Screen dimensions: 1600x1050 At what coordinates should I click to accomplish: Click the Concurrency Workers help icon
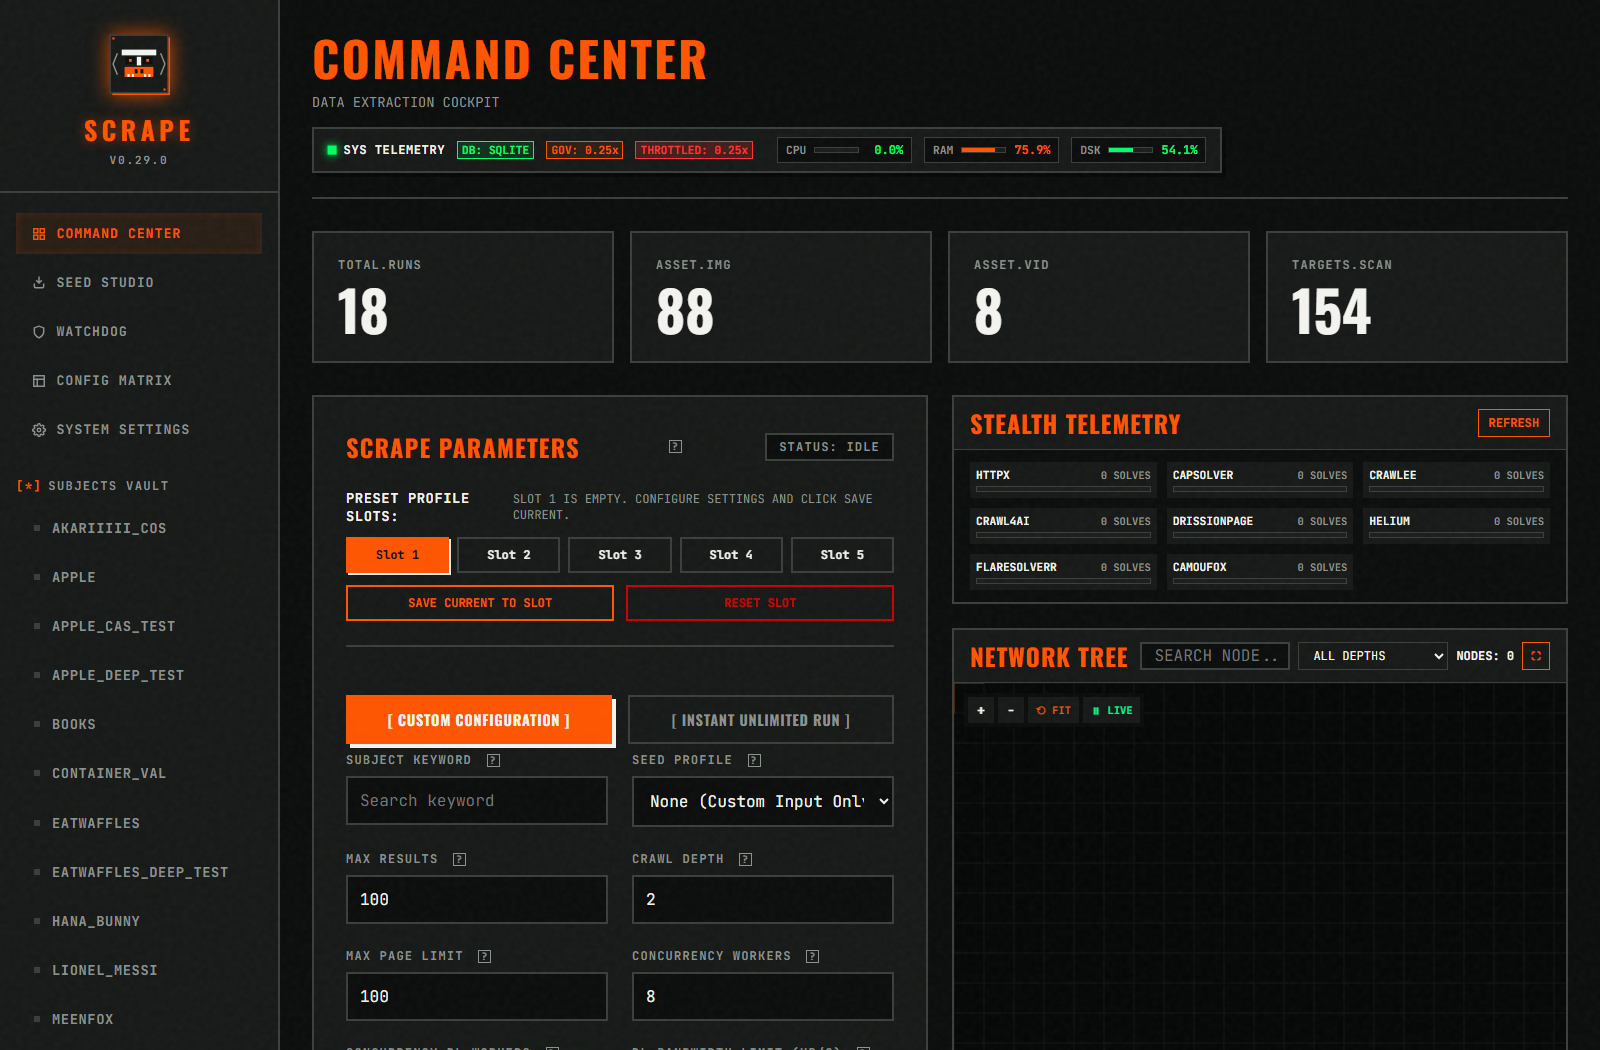pos(812,956)
